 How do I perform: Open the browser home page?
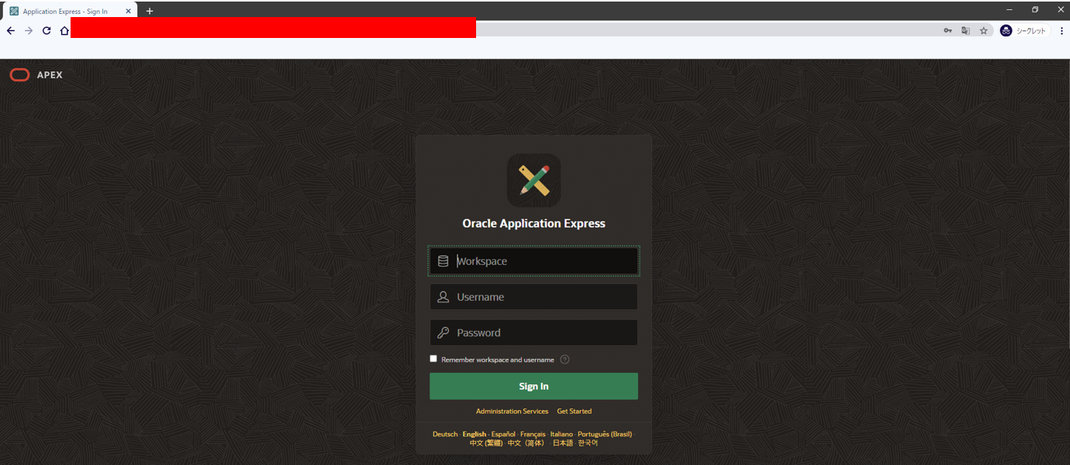tap(64, 31)
